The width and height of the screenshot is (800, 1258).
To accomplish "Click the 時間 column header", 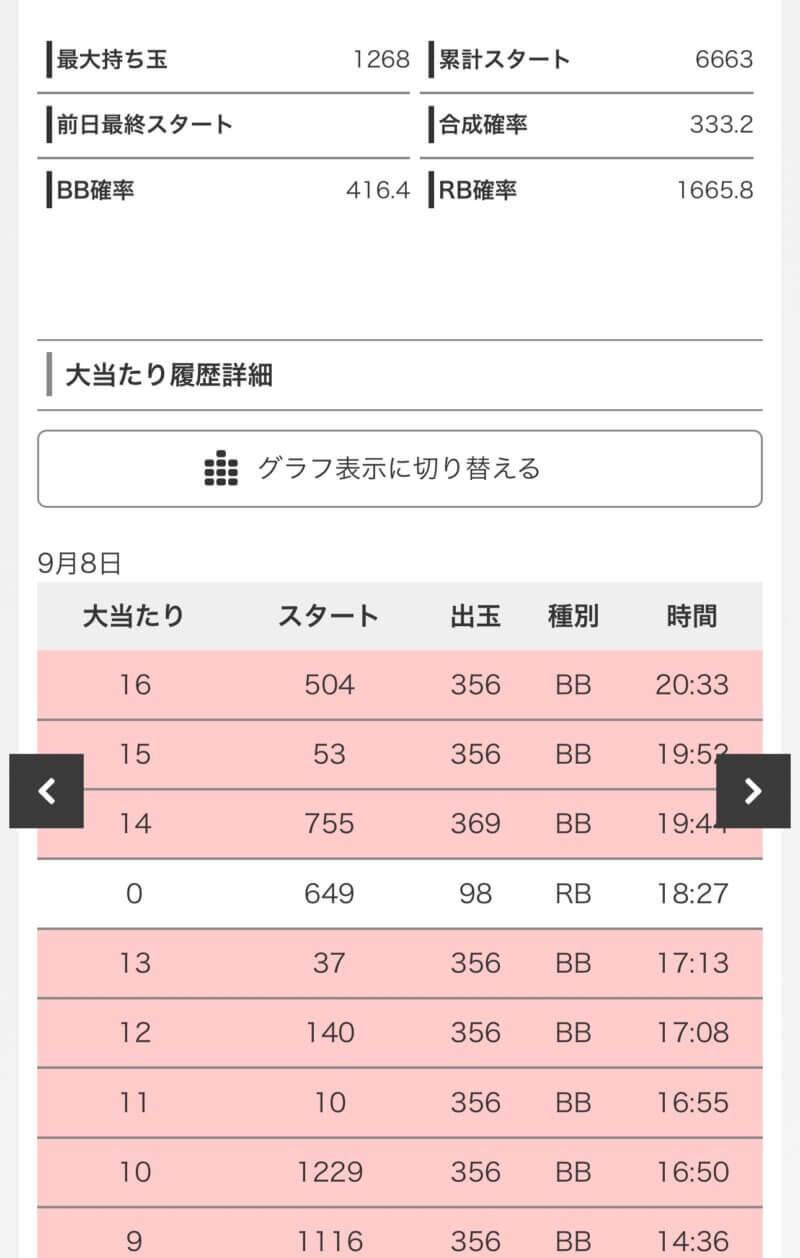I will click(692, 616).
